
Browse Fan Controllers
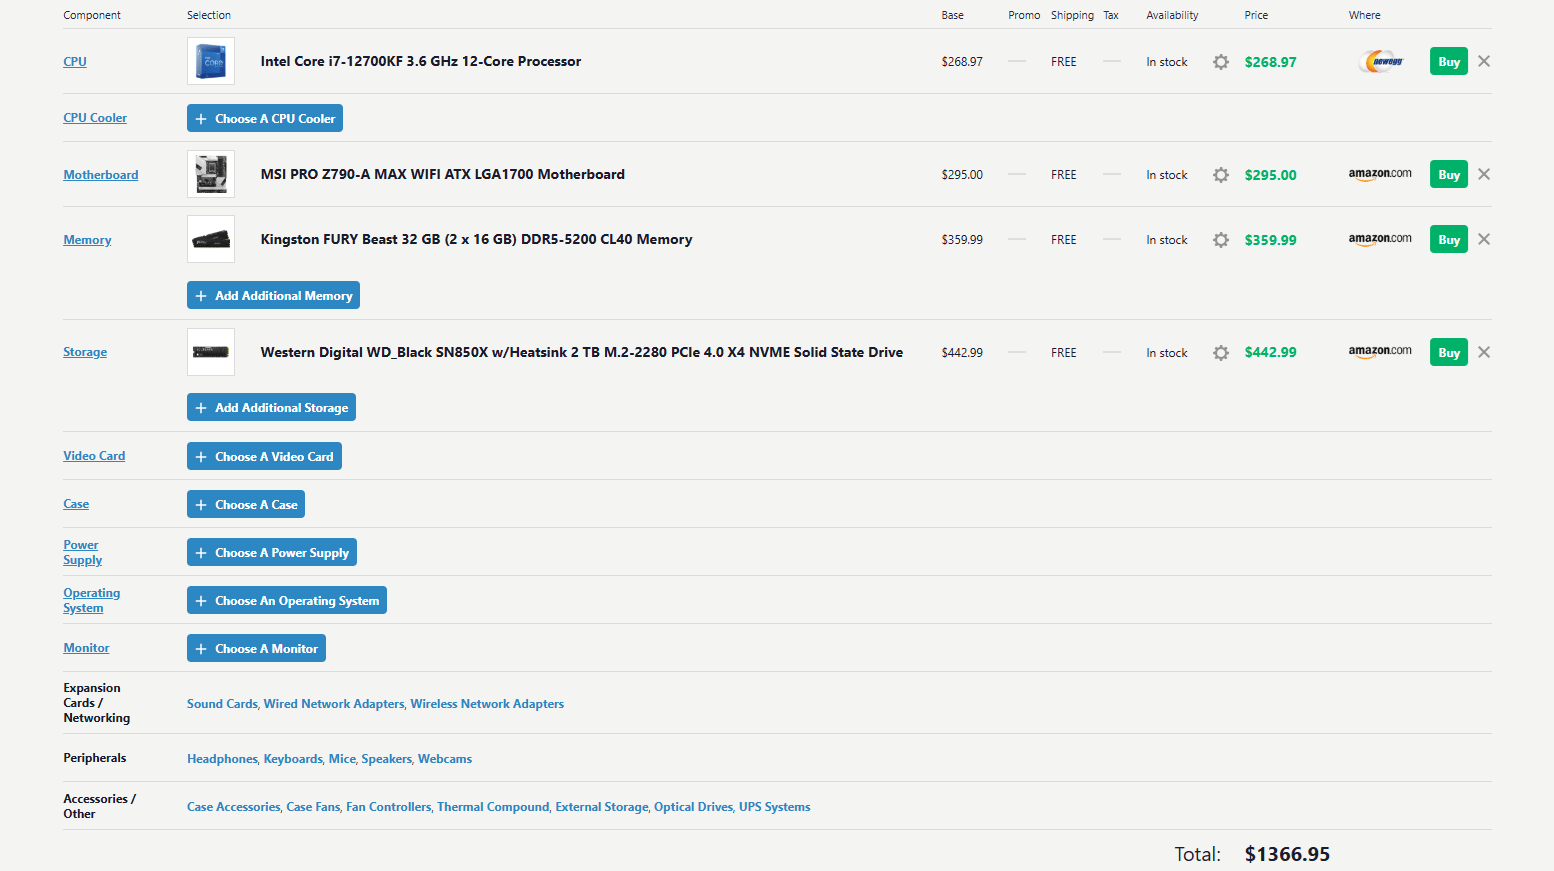(x=389, y=807)
